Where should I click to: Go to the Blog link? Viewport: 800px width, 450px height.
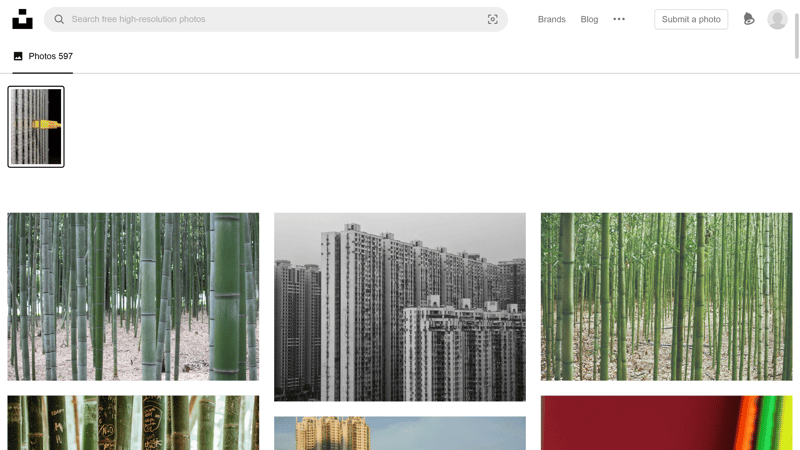(x=589, y=19)
